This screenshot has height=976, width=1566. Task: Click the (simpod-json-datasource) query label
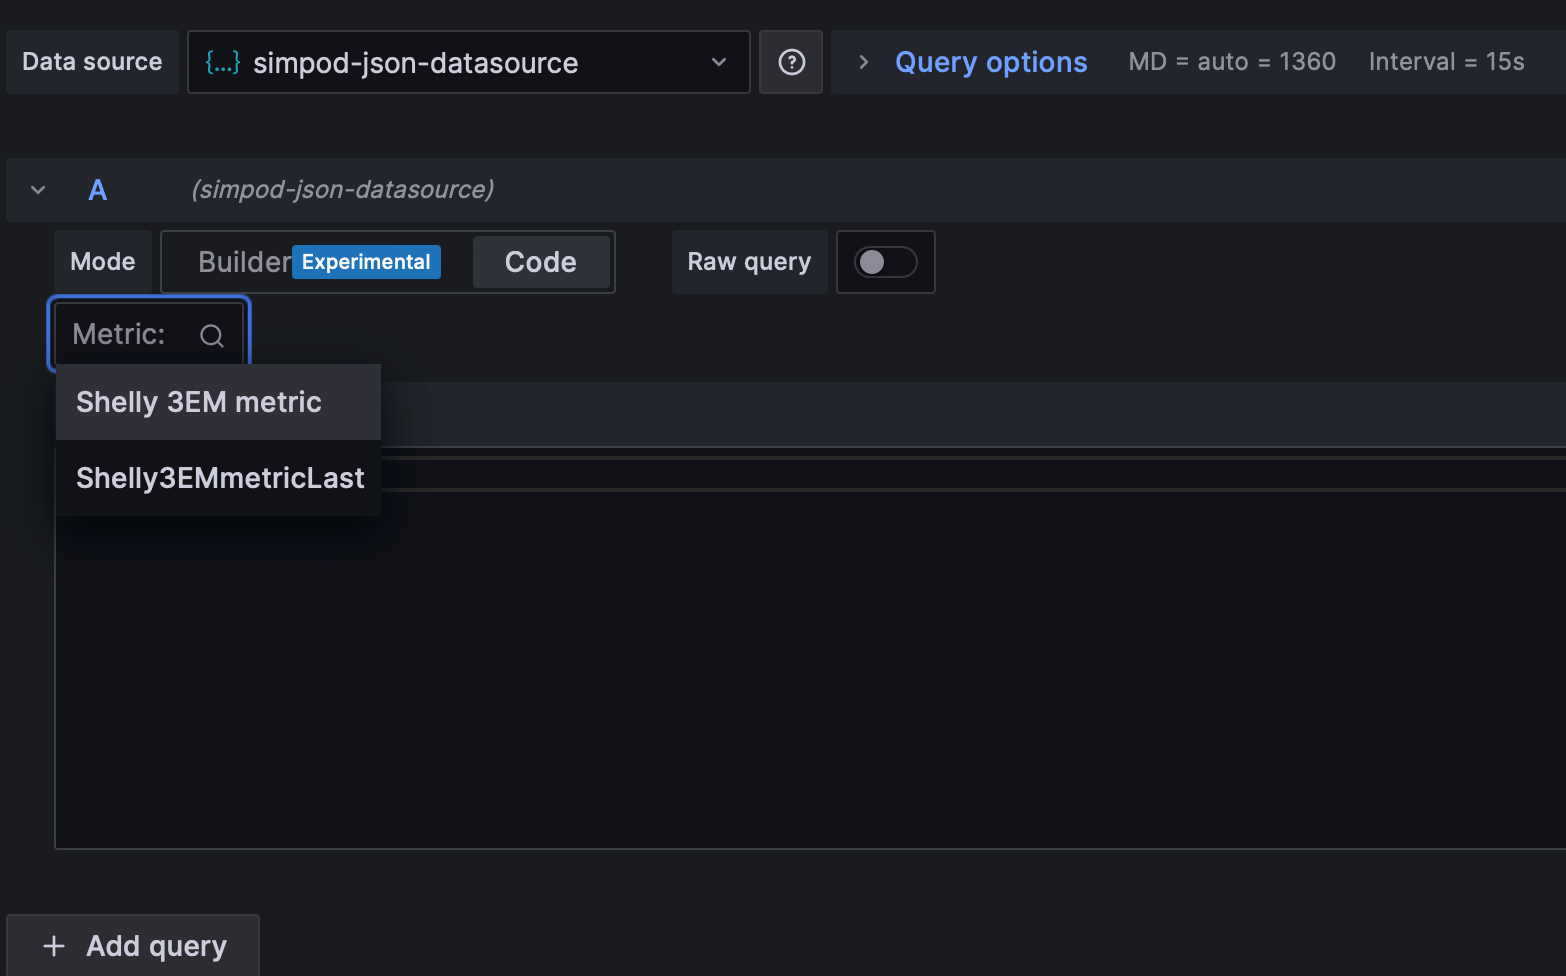coord(342,190)
